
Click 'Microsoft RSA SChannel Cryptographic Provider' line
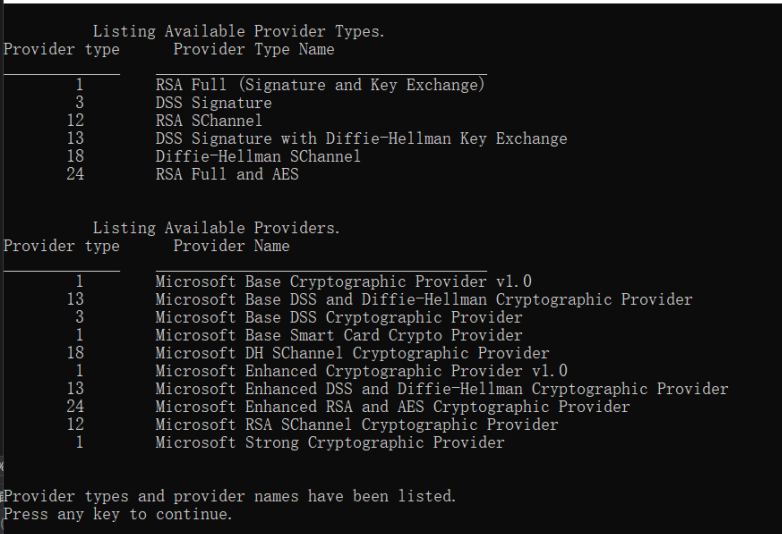pyautogui.click(x=356, y=425)
